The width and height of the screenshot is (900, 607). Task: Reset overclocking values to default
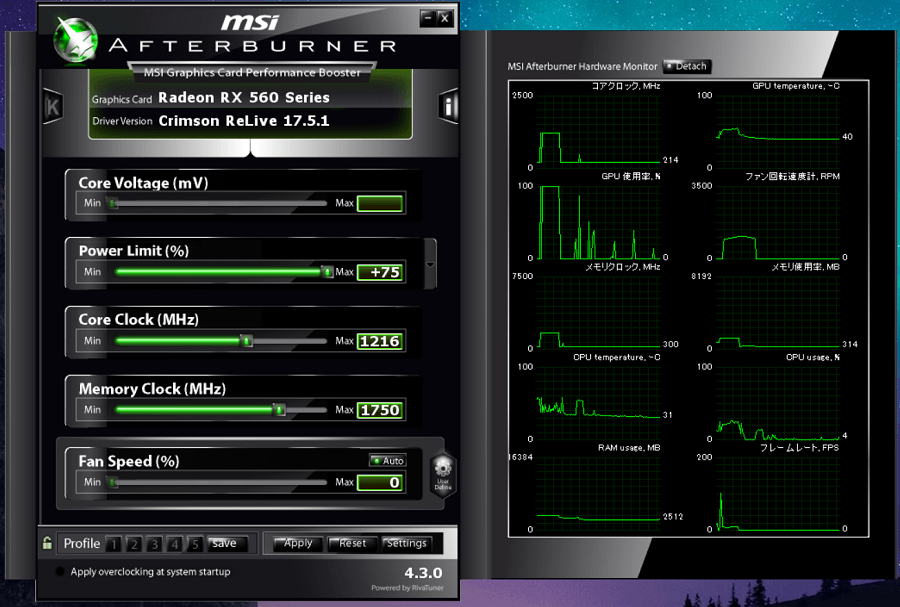pyautogui.click(x=352, y=543)
